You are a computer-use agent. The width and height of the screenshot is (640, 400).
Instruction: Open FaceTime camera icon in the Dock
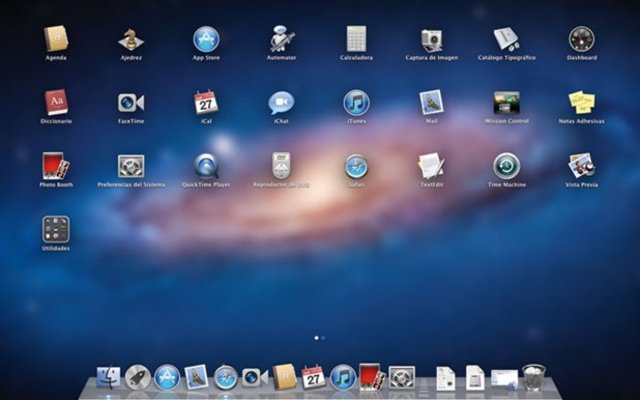[x=255, y=378]
